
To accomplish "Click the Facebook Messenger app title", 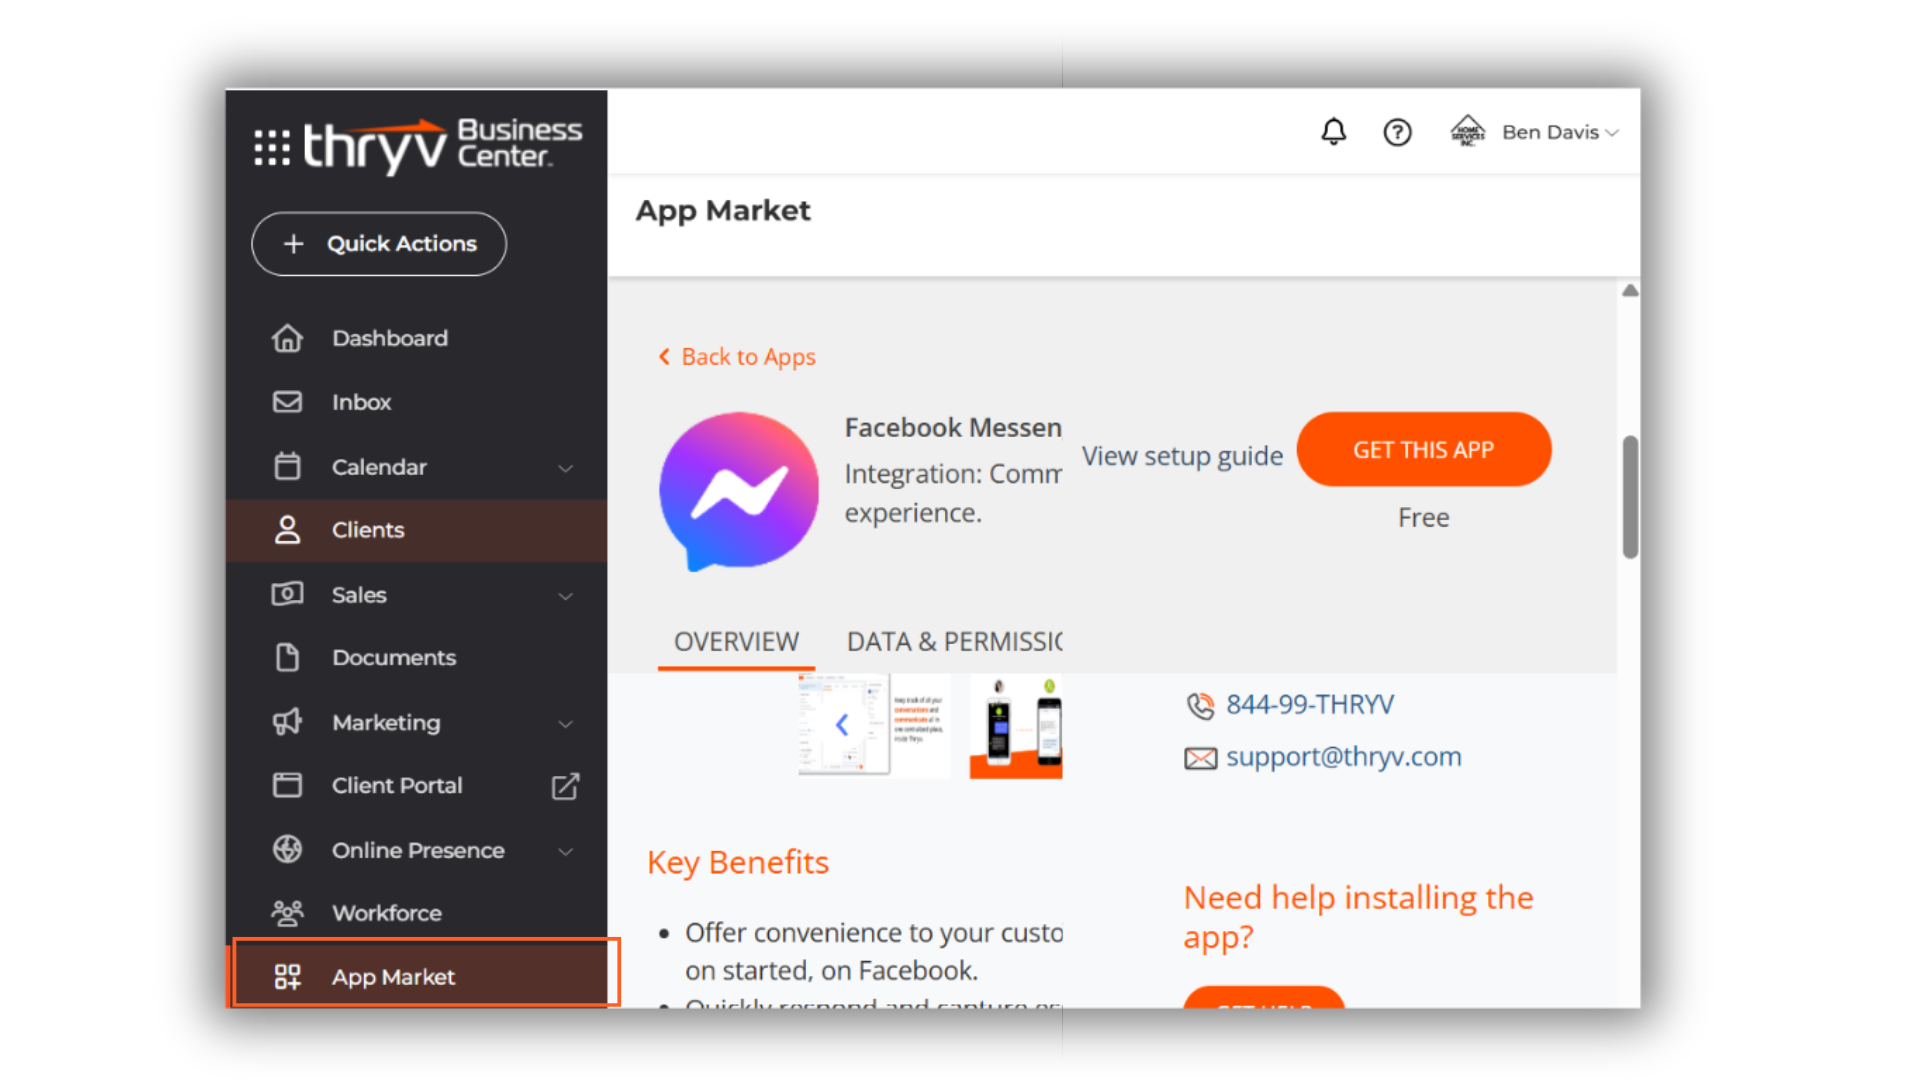I will [953, 428].
